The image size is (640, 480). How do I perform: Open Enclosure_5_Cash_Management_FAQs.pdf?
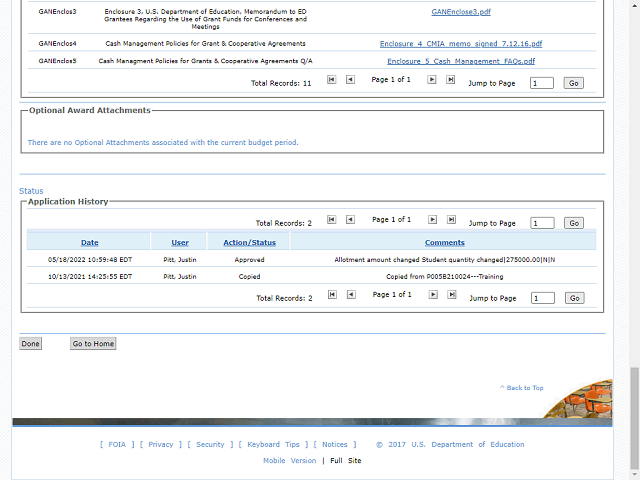461,61
